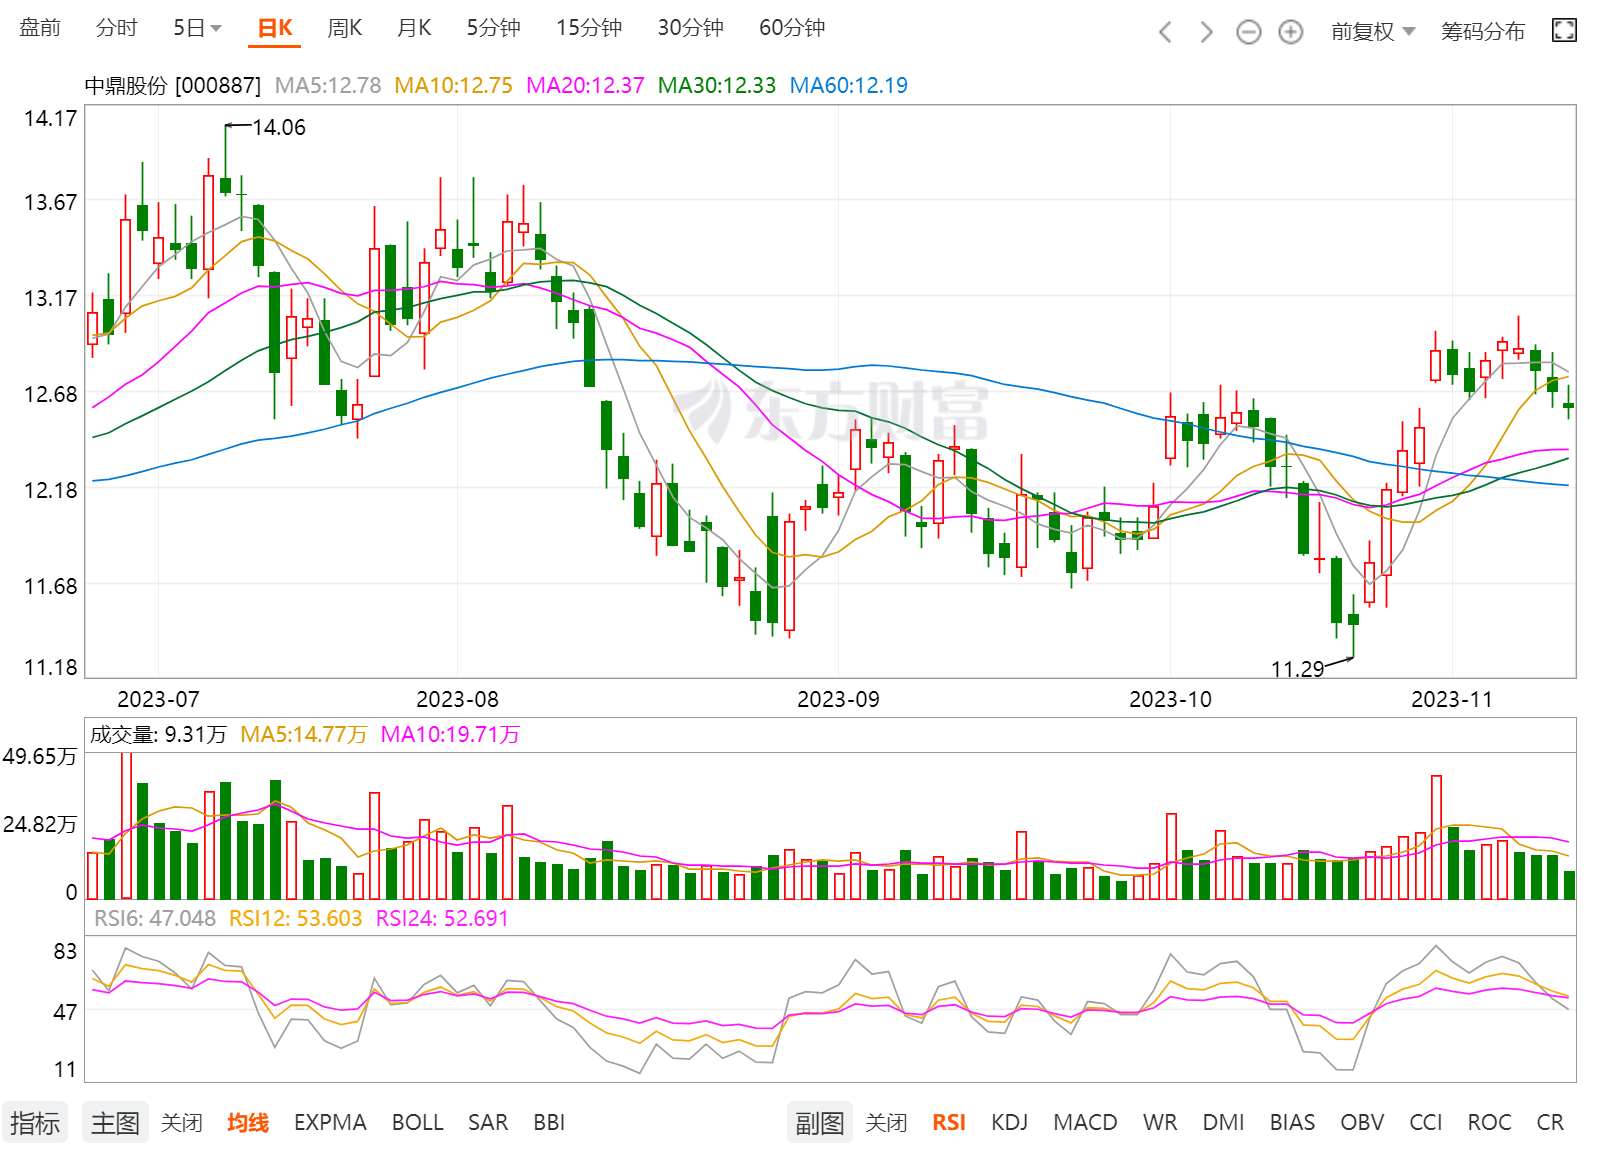Enter fullscreen chart mode
Viewport: 1618px width, 1152px height.
tap(1564, 31)
